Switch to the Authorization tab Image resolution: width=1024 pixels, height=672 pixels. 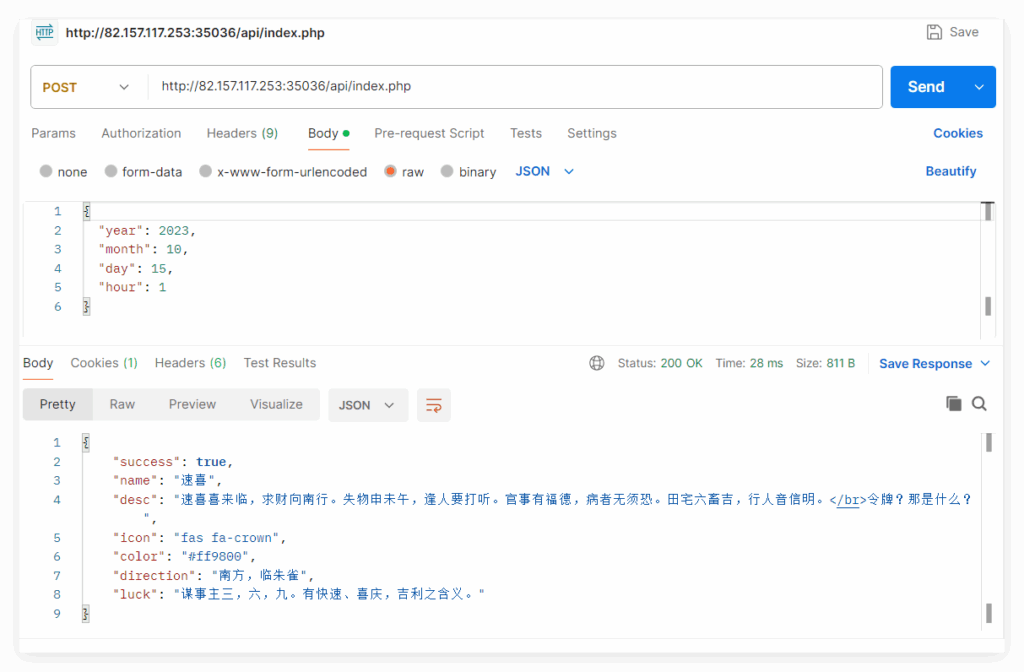click(141, 133)
